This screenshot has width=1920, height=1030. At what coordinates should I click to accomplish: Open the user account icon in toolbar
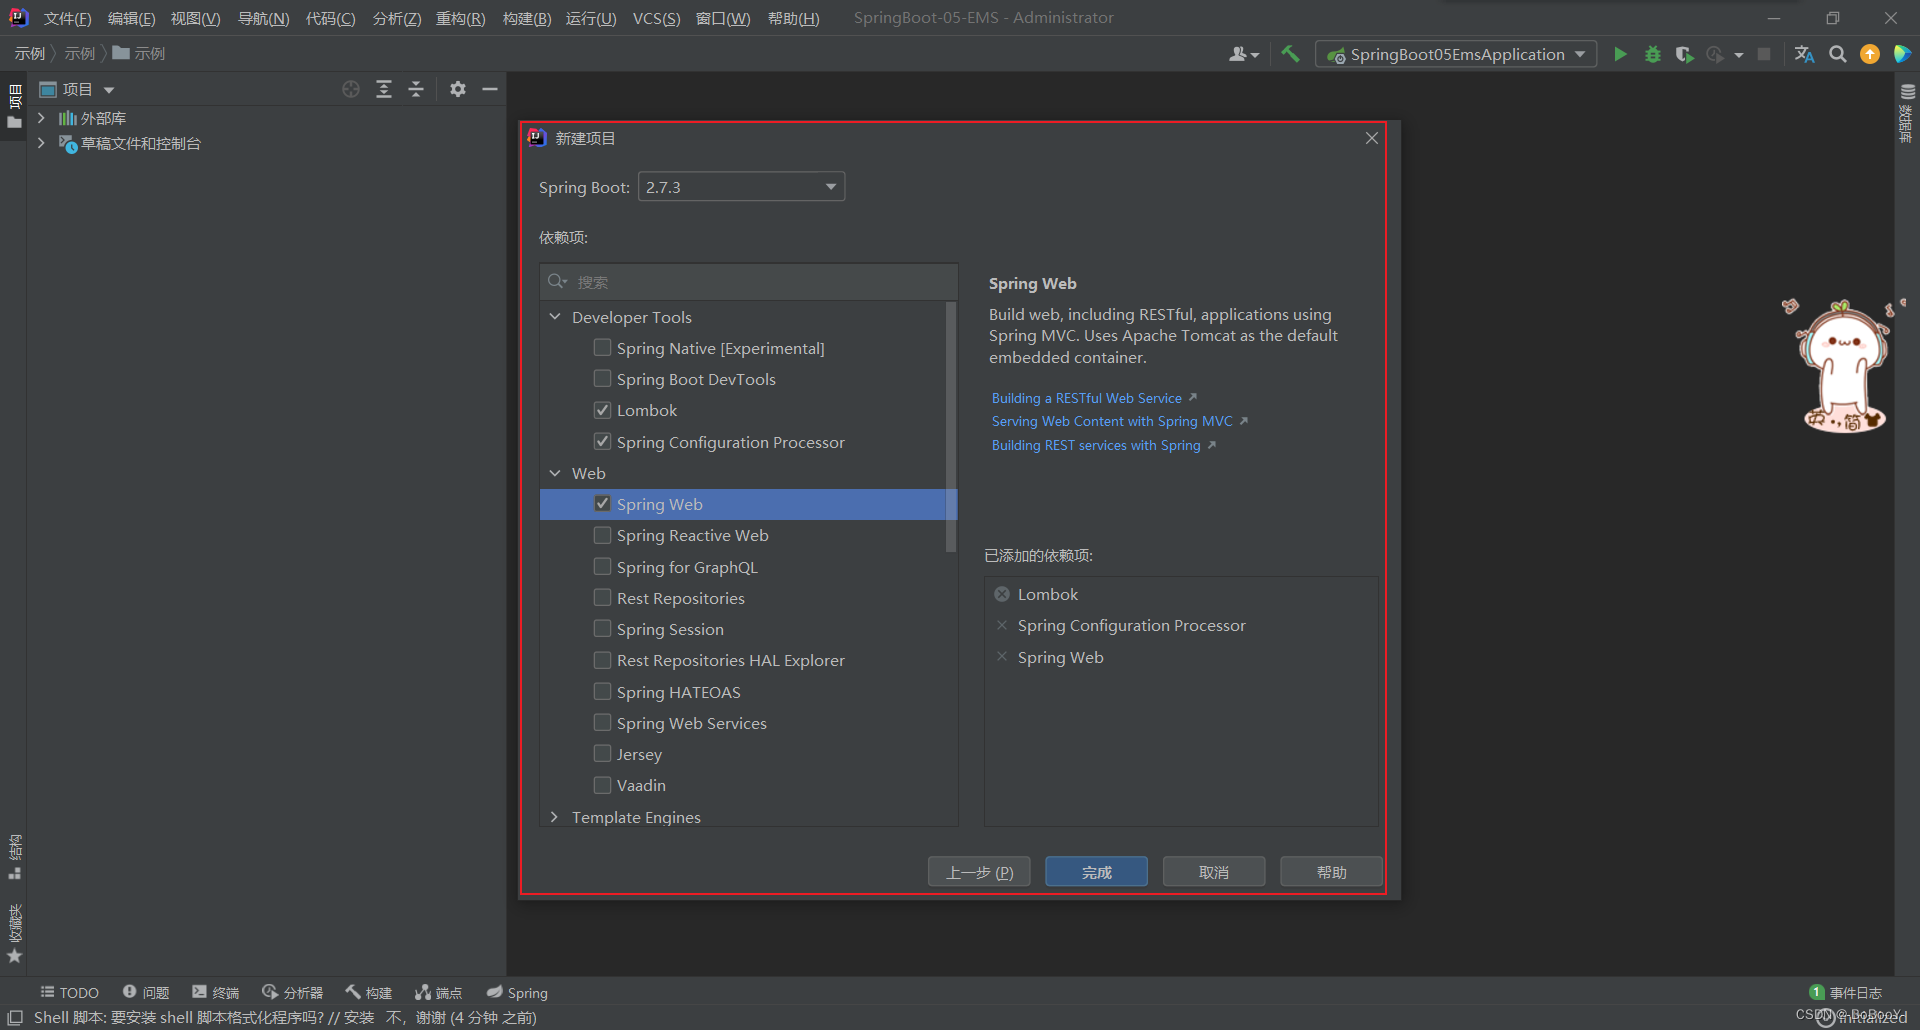point(1243,54)
